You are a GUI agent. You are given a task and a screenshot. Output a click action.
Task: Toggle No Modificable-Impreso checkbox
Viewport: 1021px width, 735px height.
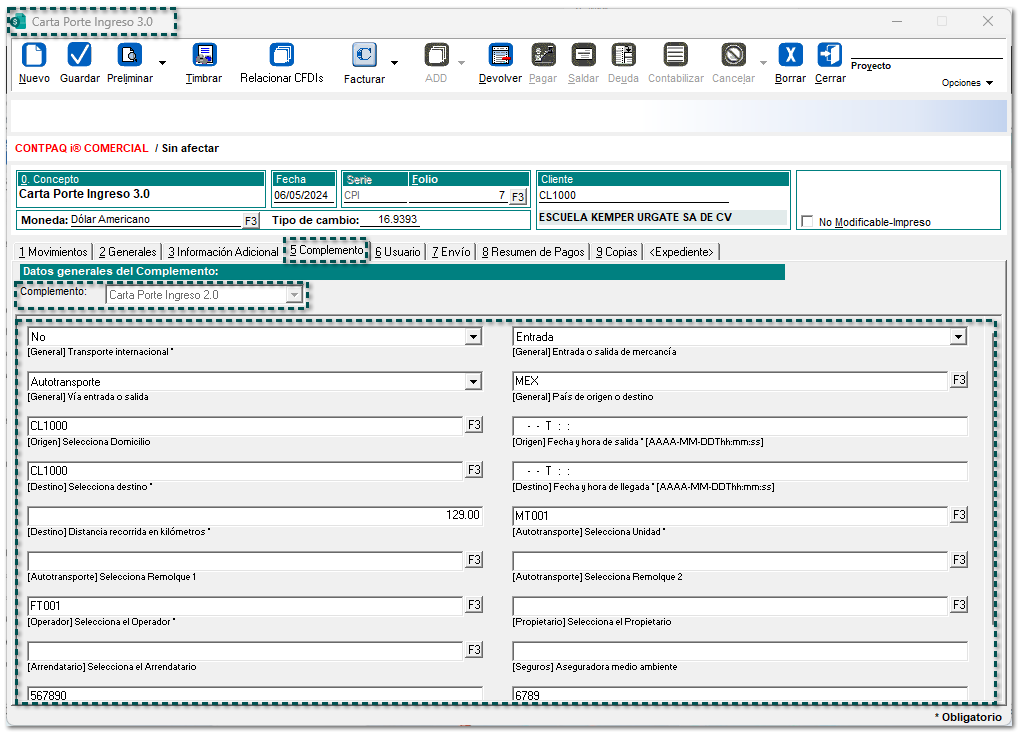(807, 222)
